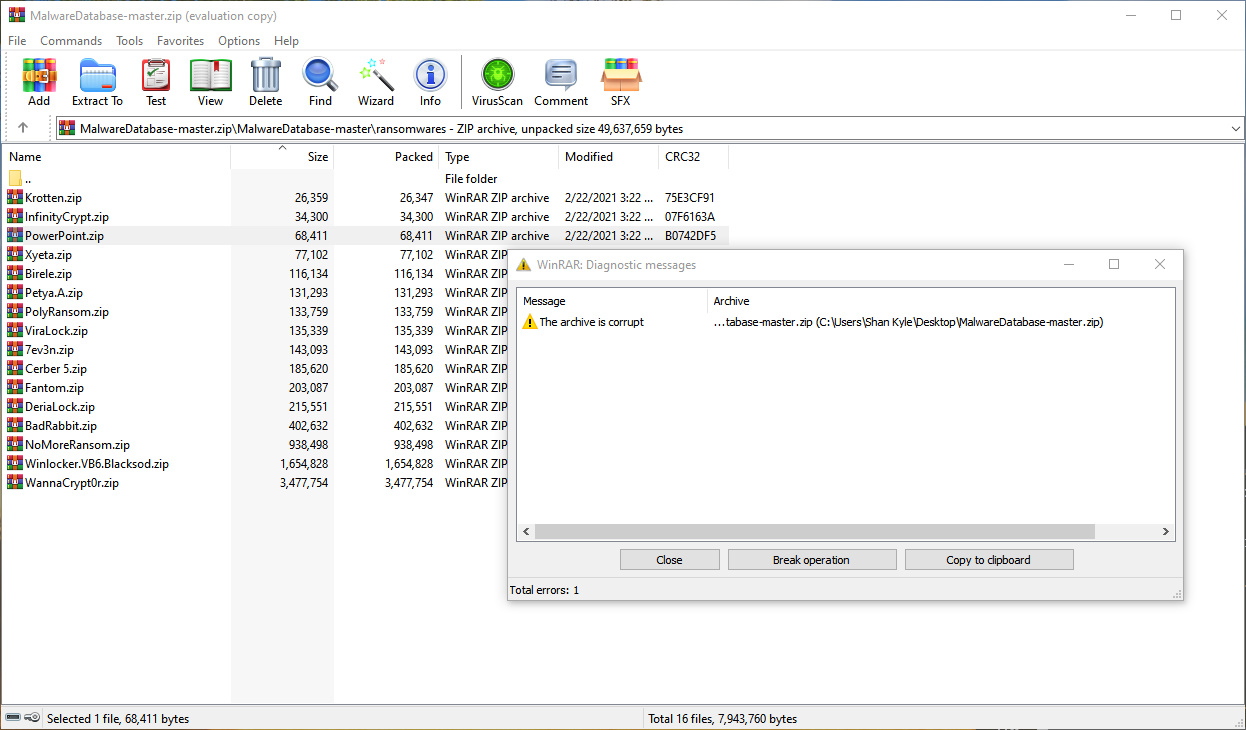Click the CRC32 value 07F6163A
This screenshot has width=1246, height=730.
[x=690, y=217]
